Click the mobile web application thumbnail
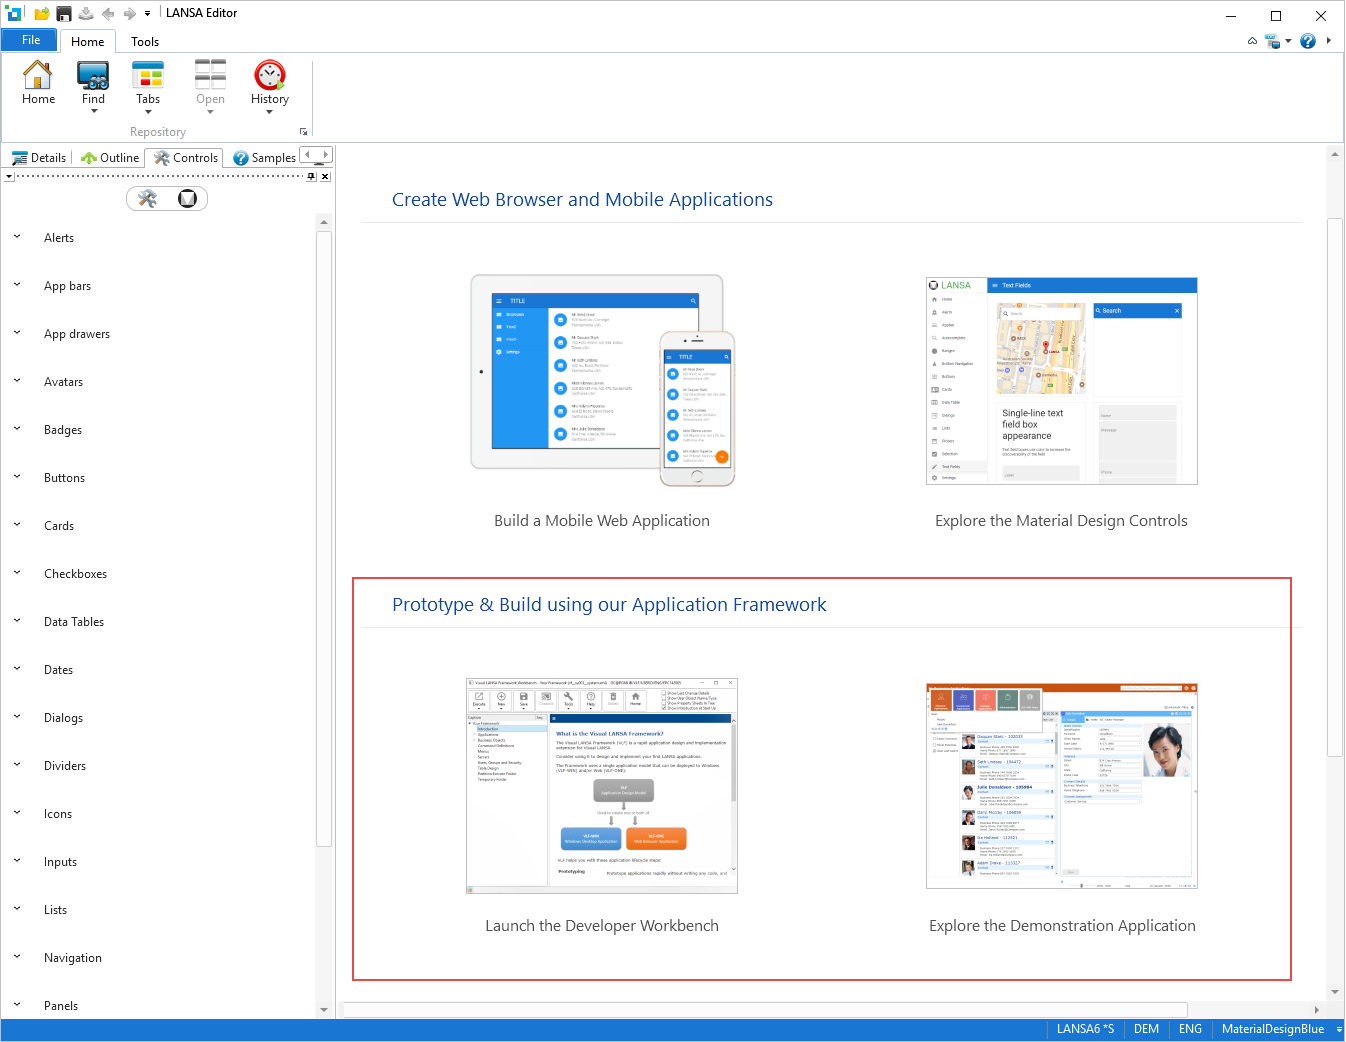 tap(603, 380)
